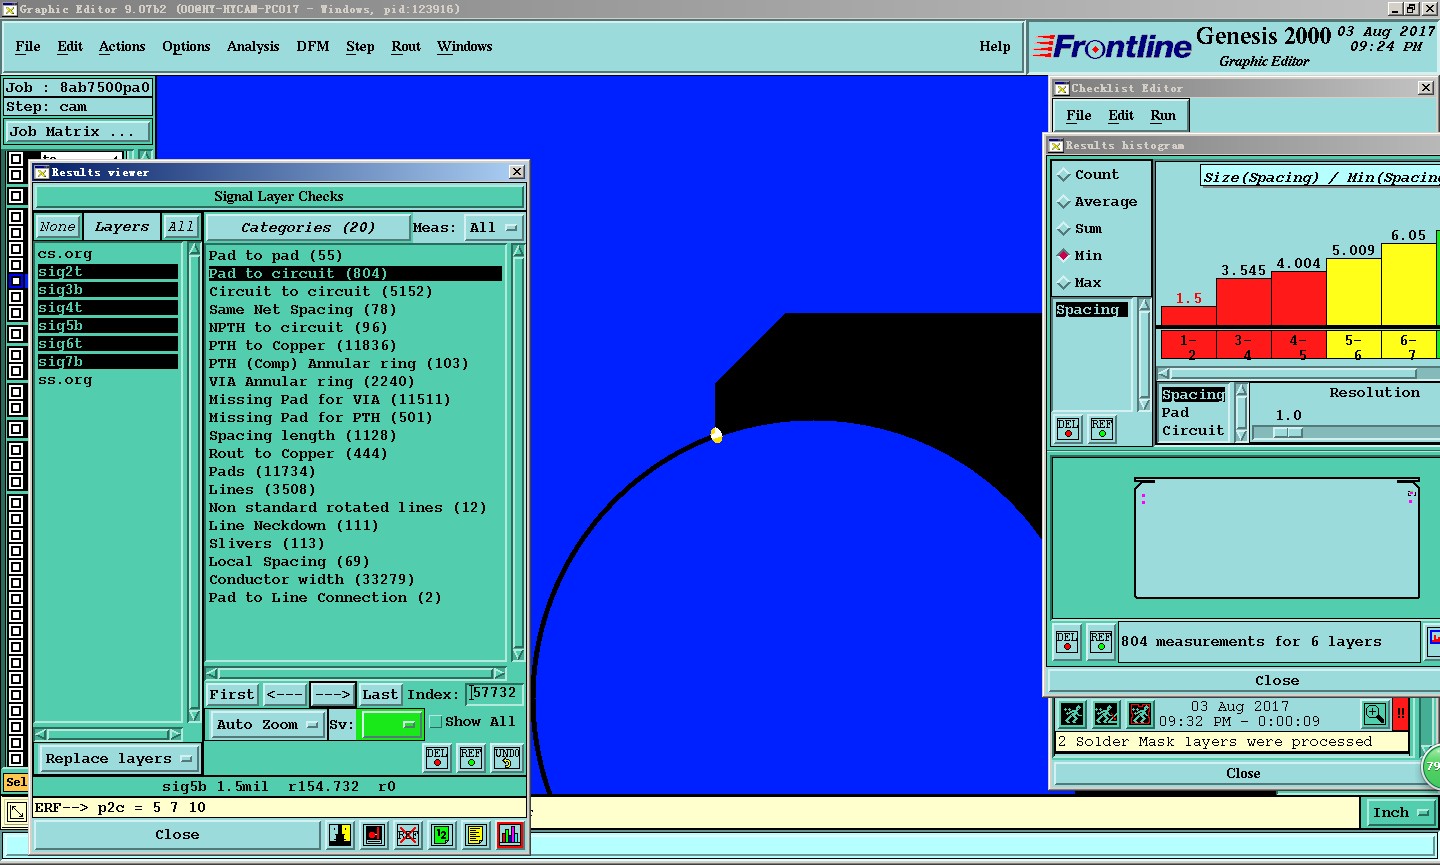Open the results histogram bar-chart icon
Screen dimensions: 1440x865
(x=510, y=835)
